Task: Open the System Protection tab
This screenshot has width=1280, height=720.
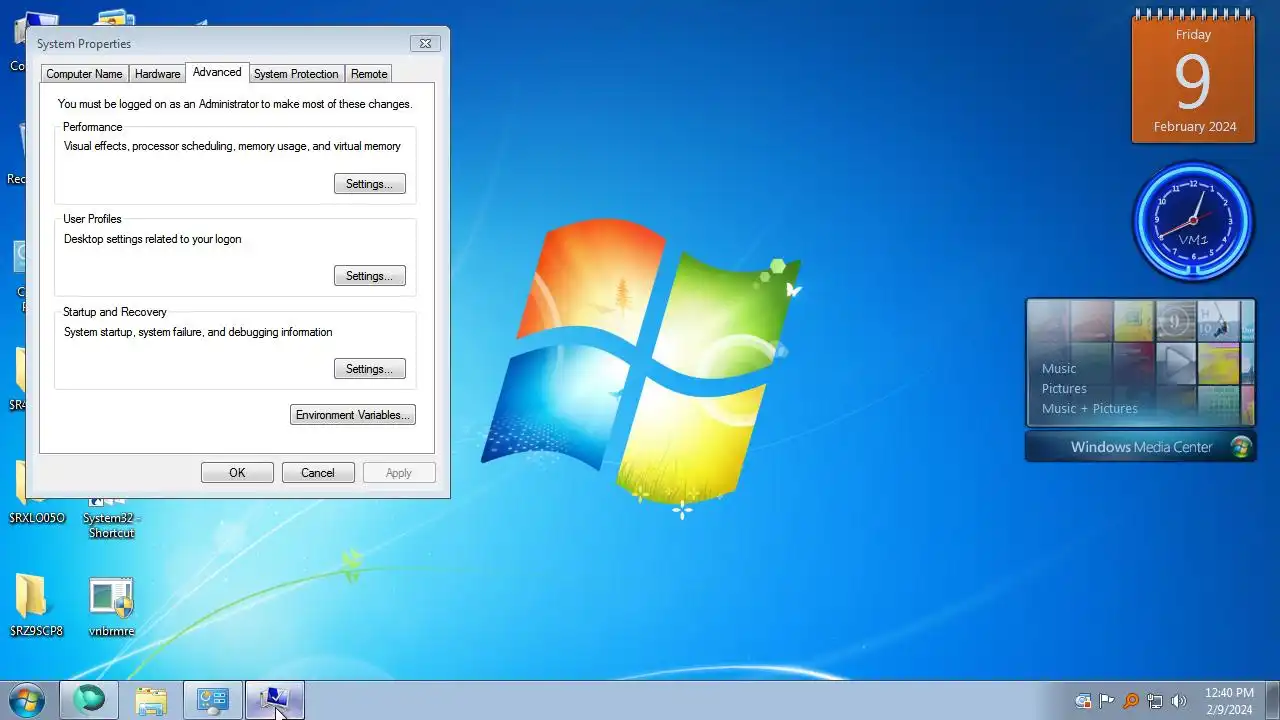Action: click(x=296, y=74)
